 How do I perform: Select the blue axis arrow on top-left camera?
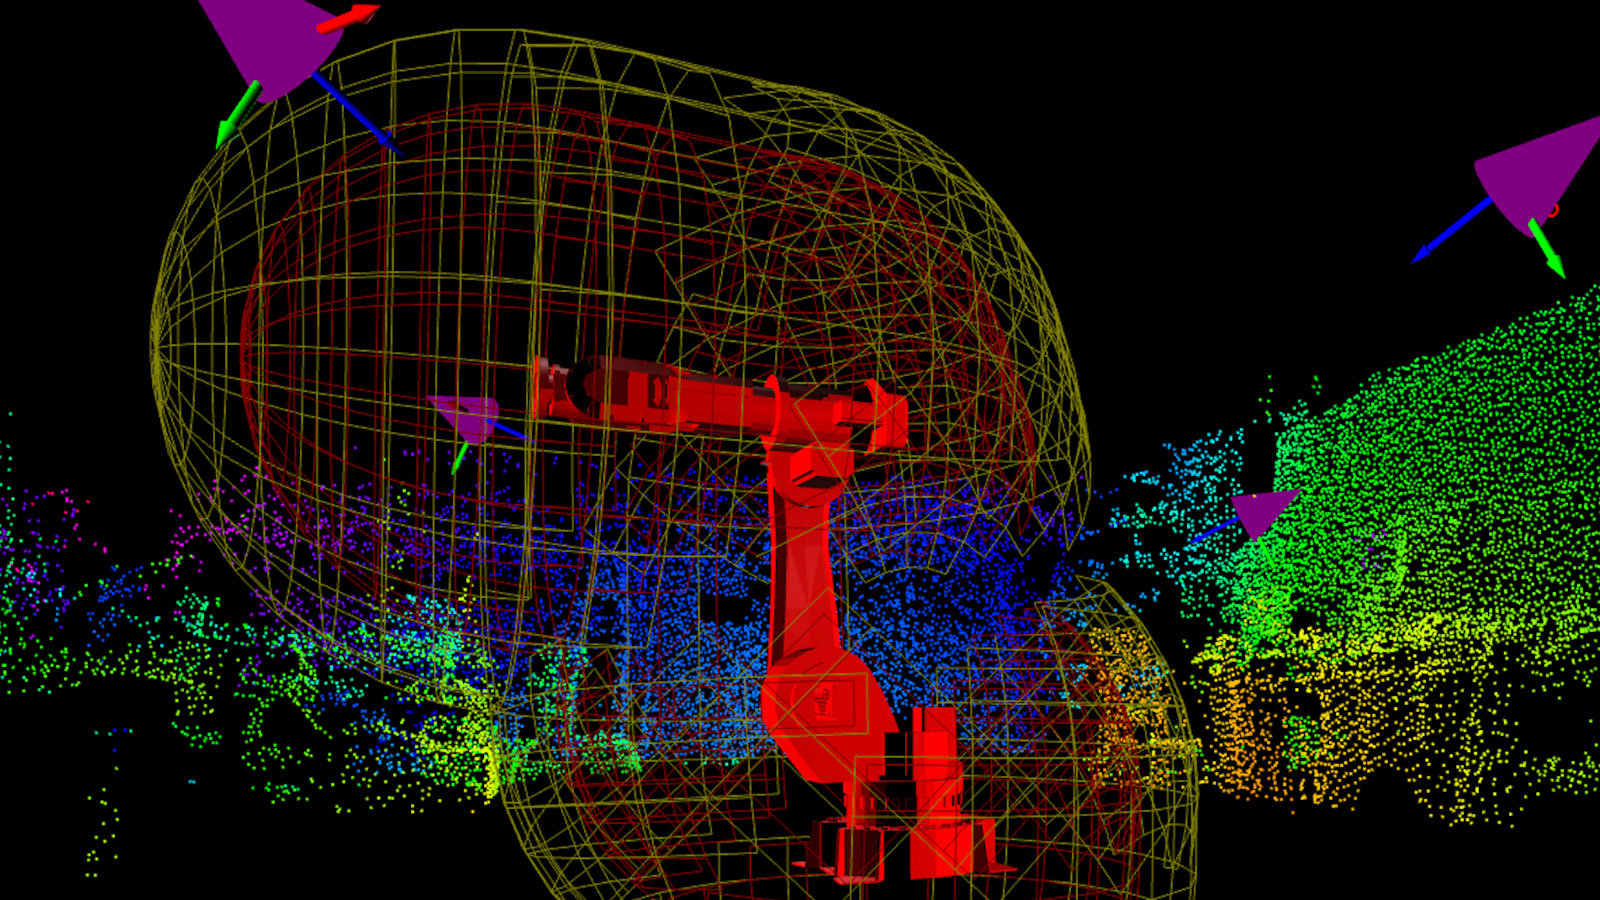357,113
